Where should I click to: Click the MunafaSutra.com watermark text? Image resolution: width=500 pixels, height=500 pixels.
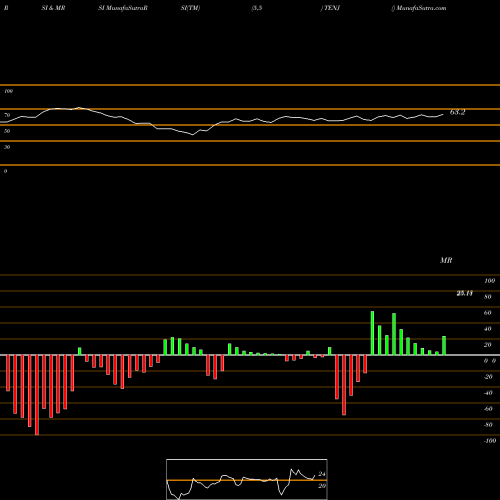pyautogui.click(x=421, y=8)
